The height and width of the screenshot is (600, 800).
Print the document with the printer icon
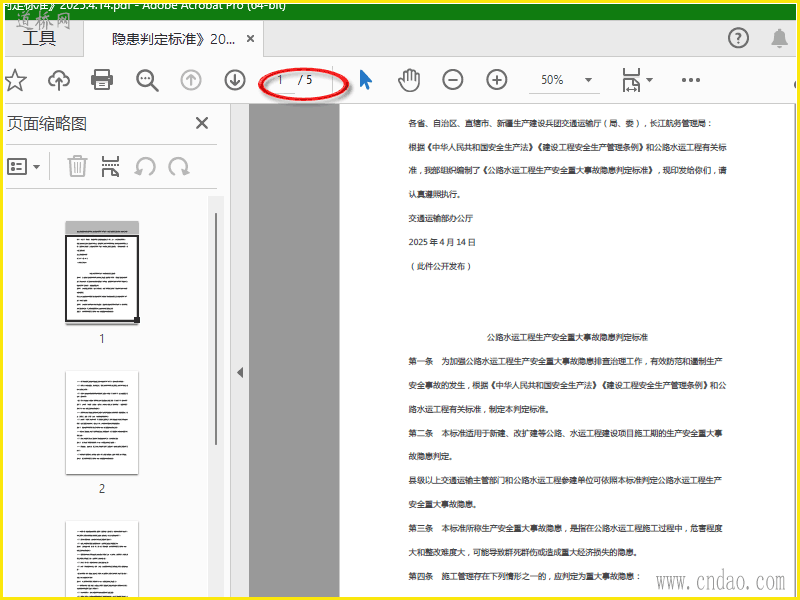(102, 80)
